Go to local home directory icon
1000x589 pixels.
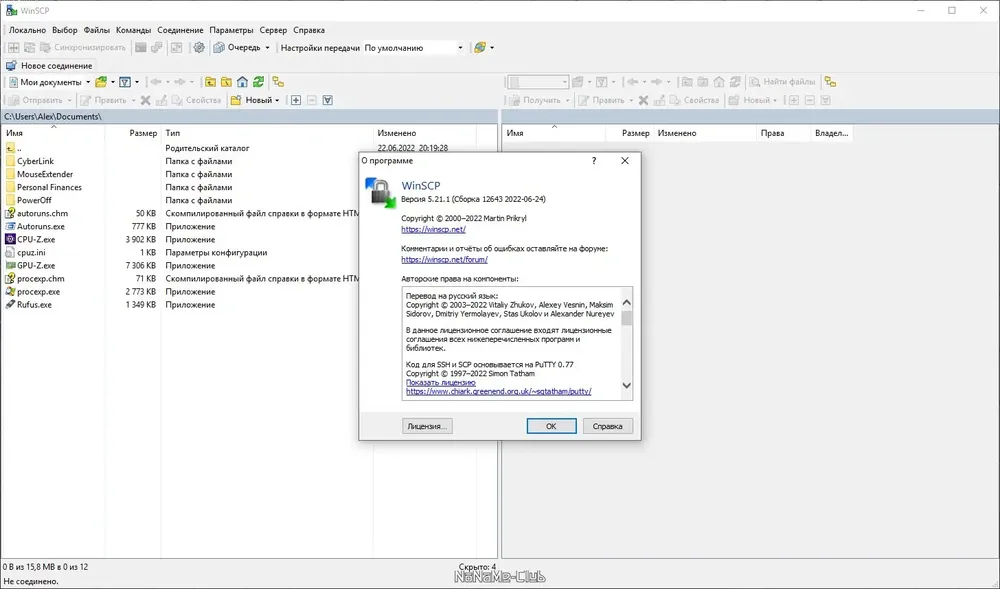click(242, 82)
